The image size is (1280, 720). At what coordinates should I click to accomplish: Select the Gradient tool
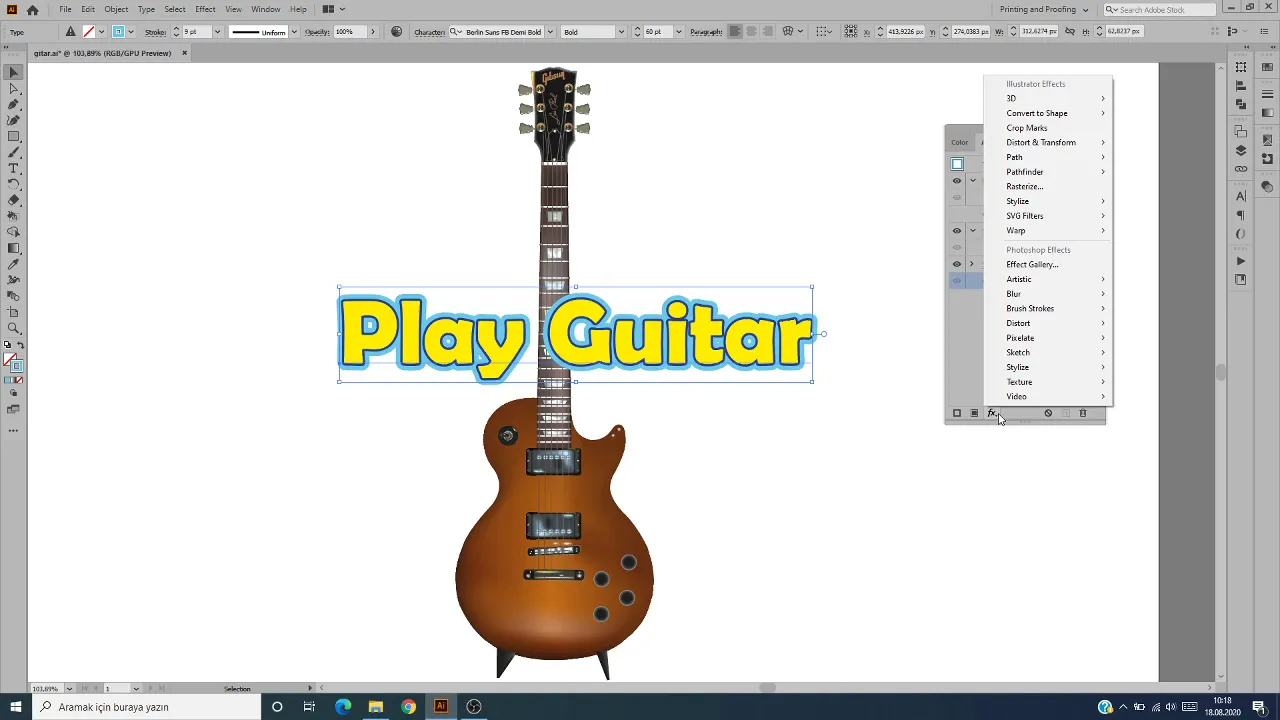pos(14,248)
